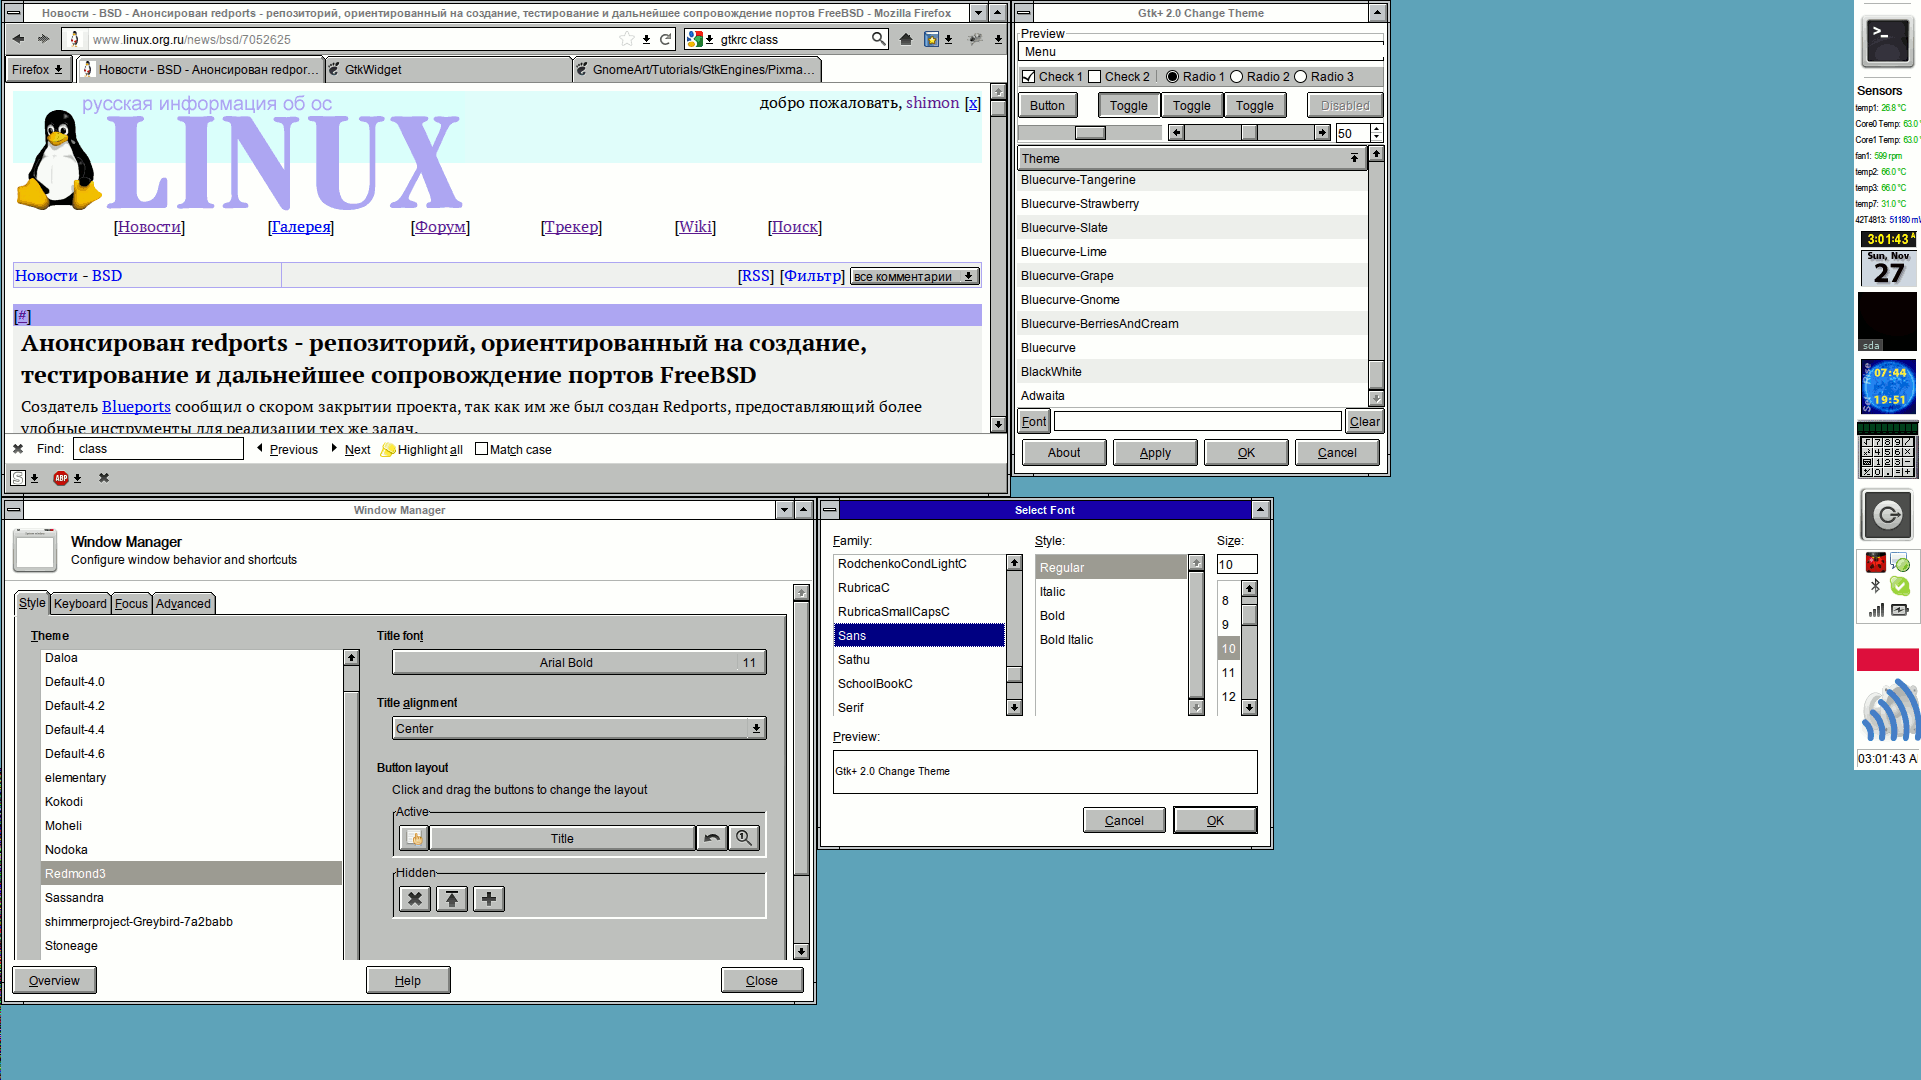Open the comments filter dropdown
Screen dimensions: 1921x1080
pyautogui.click(x=914, y=277)
